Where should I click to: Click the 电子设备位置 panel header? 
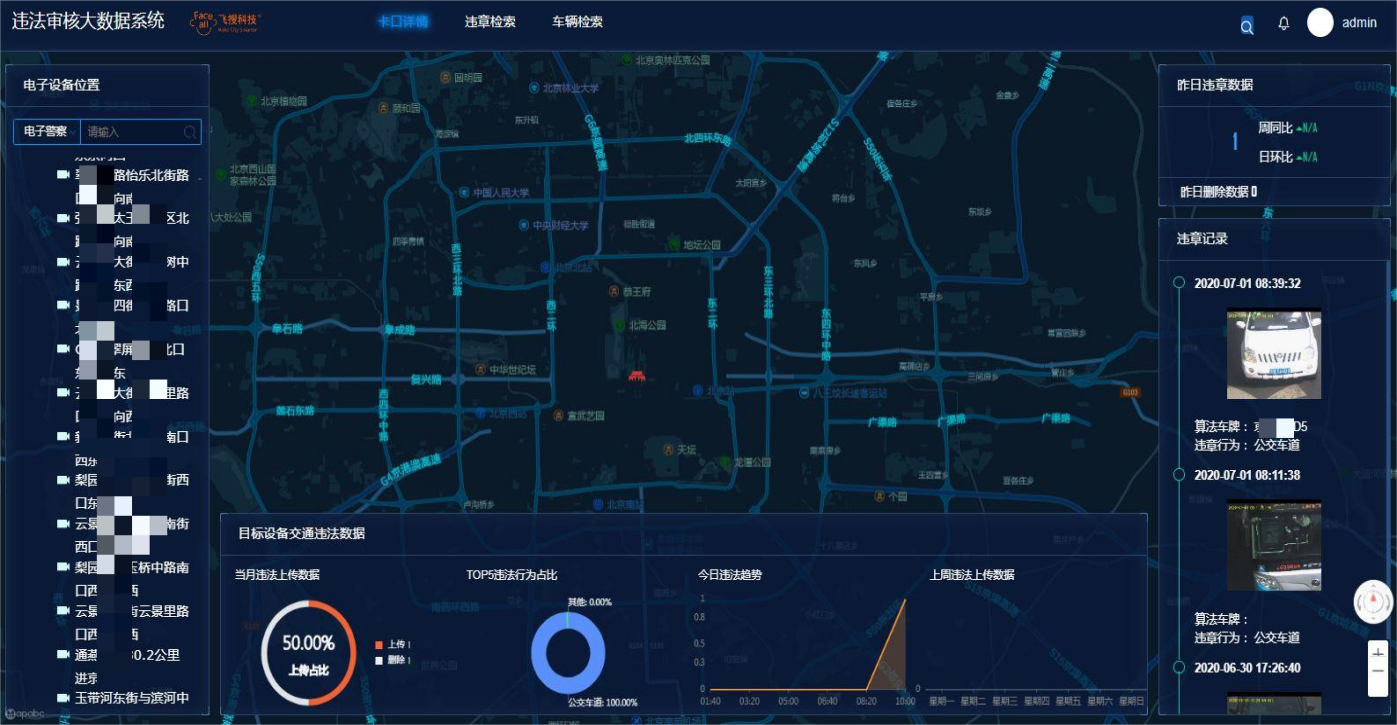coord(61,85)
